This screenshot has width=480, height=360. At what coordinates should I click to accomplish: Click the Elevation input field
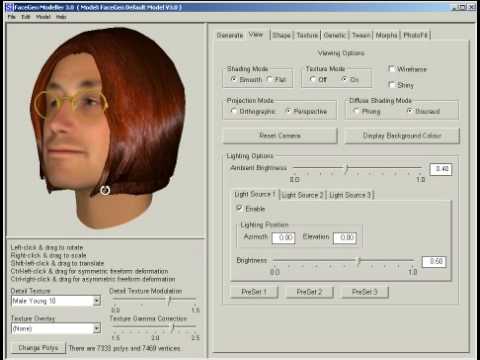(x=345, y=238)
